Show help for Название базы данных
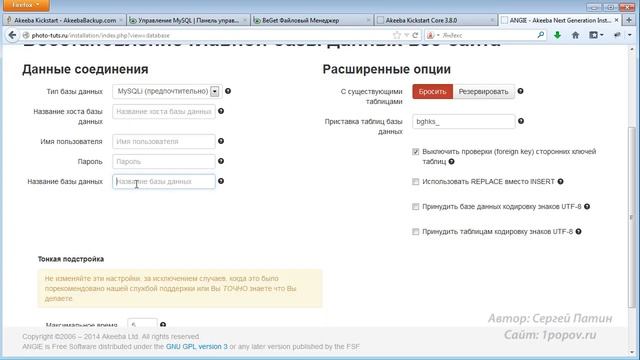Viewport: 640px width, 360px height. point(221,181)
